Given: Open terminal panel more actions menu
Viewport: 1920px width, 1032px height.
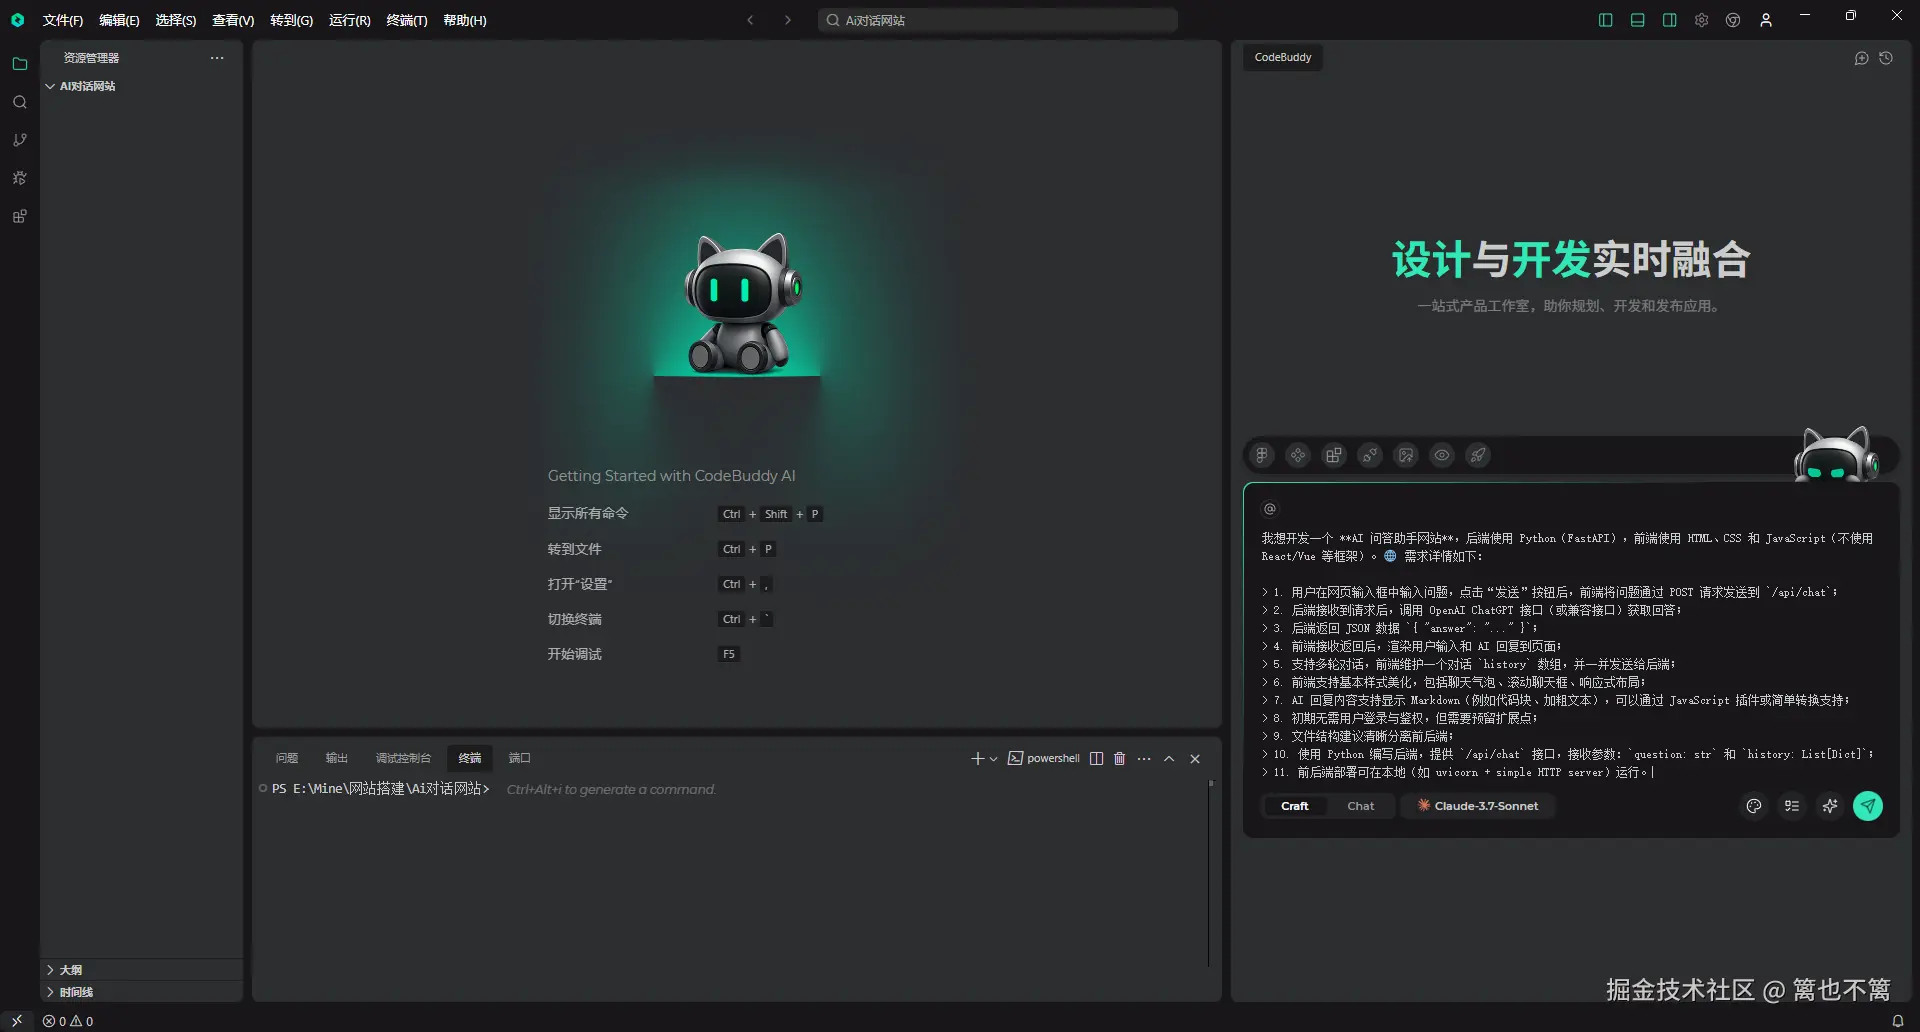Looking at the screenshot, I should pos(1144,759).
